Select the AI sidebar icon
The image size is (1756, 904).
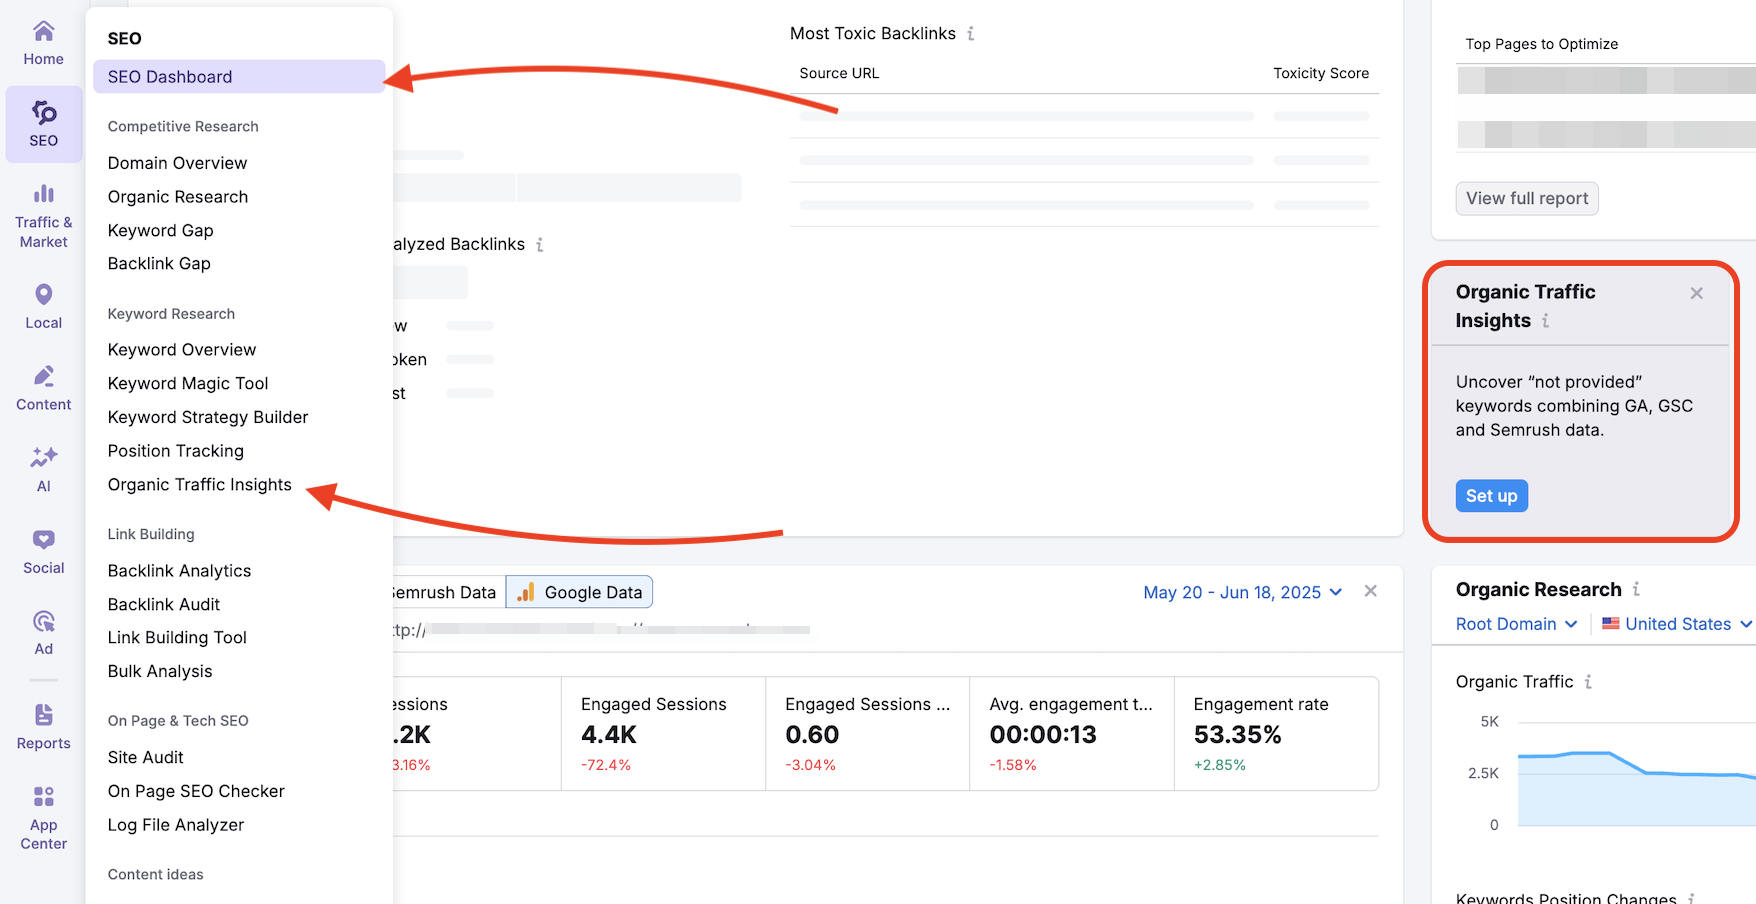[43, 468]
